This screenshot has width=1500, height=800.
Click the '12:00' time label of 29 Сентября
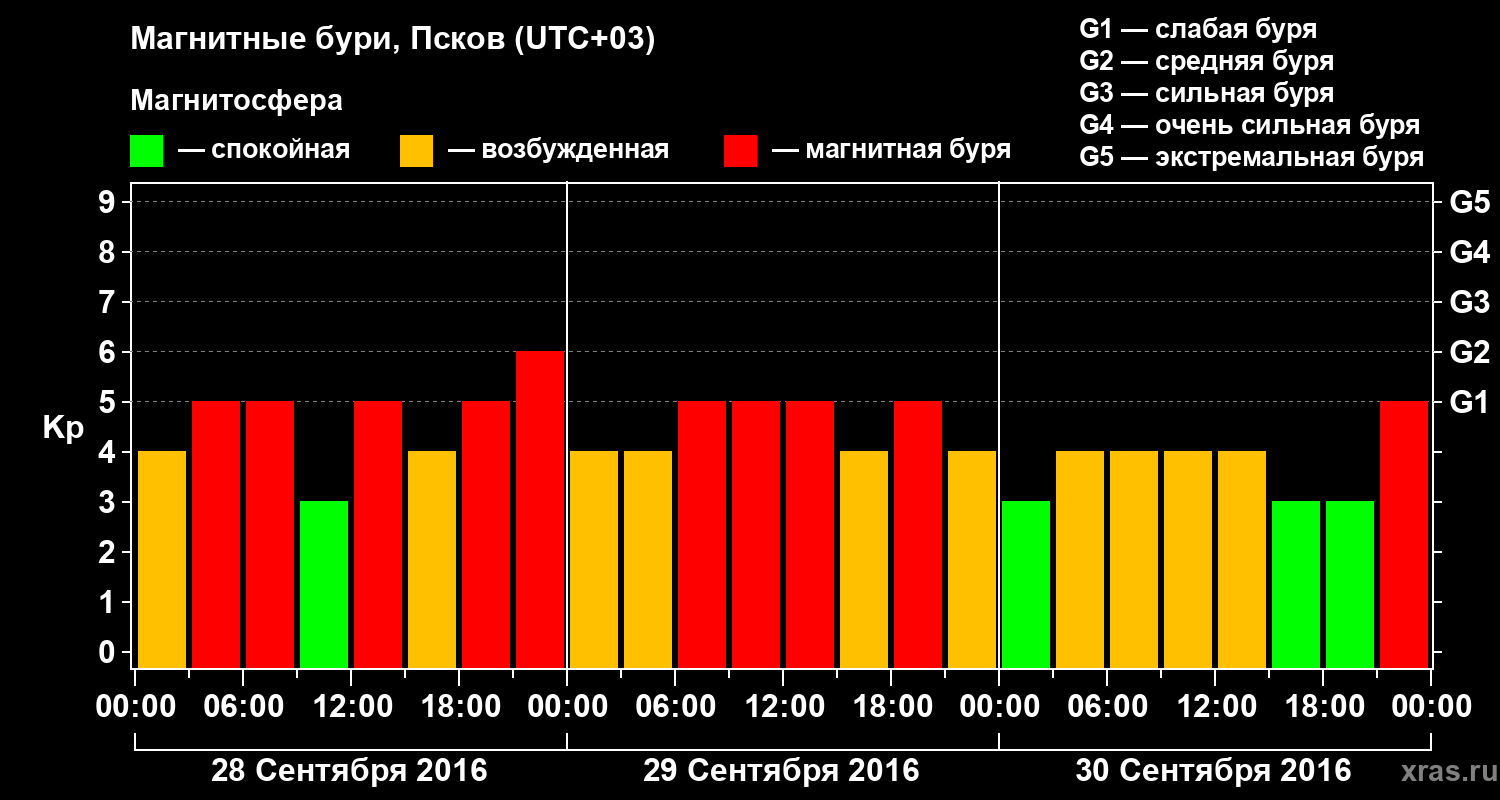tap(783, 706)
